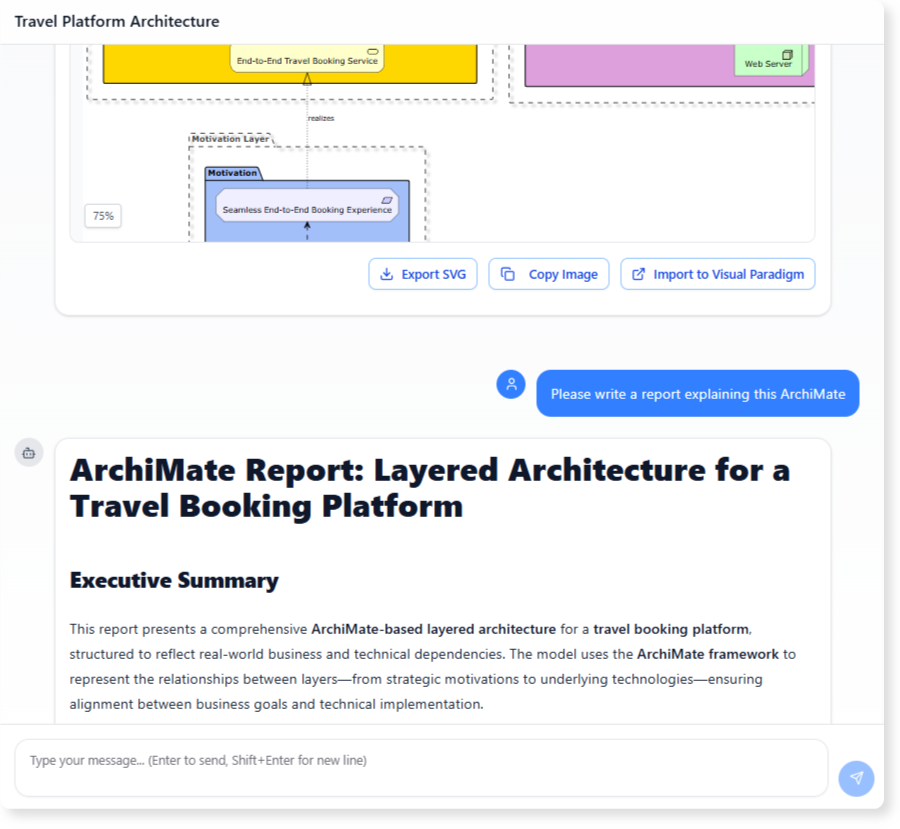Click the Copy Image button
The width and height of the screenshot is (900, 829).
pos(548,274)
